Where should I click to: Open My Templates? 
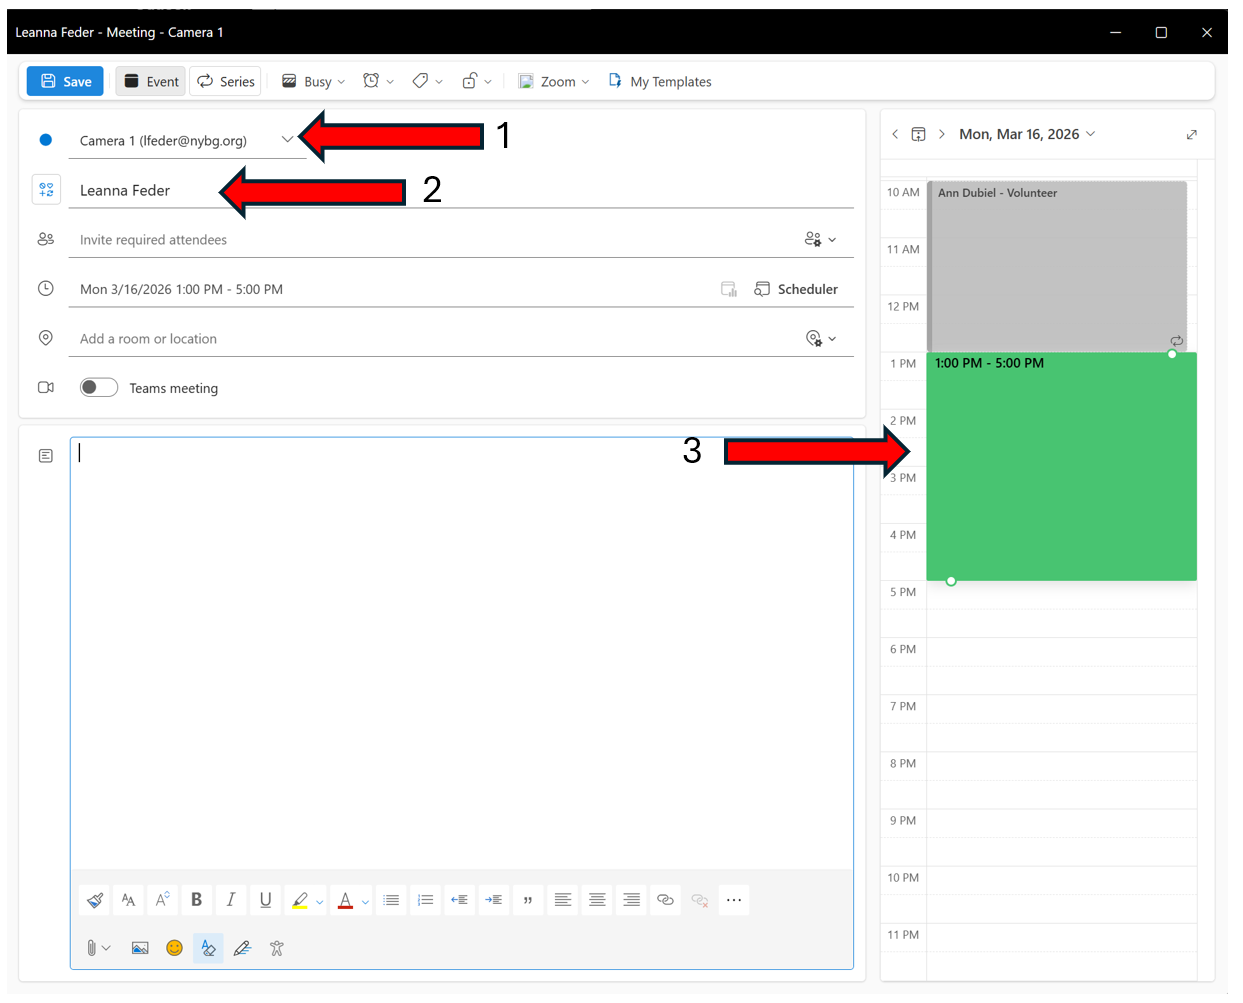click(660, 82)
